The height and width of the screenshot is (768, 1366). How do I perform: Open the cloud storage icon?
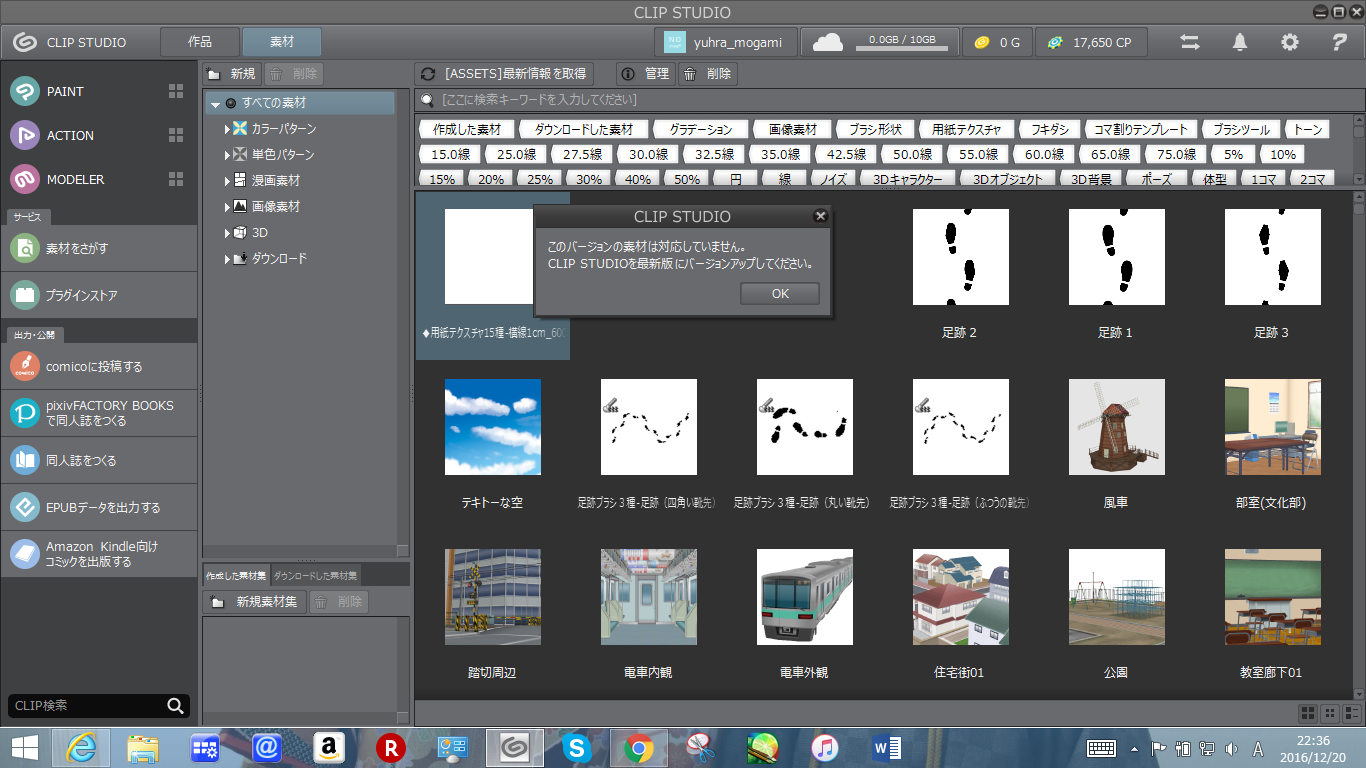tap(827, 42)
